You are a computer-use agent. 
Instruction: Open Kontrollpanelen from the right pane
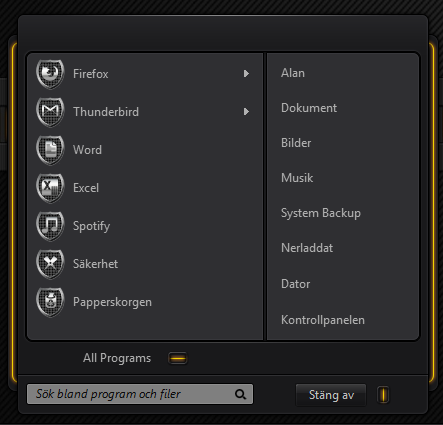pos(323,320)
